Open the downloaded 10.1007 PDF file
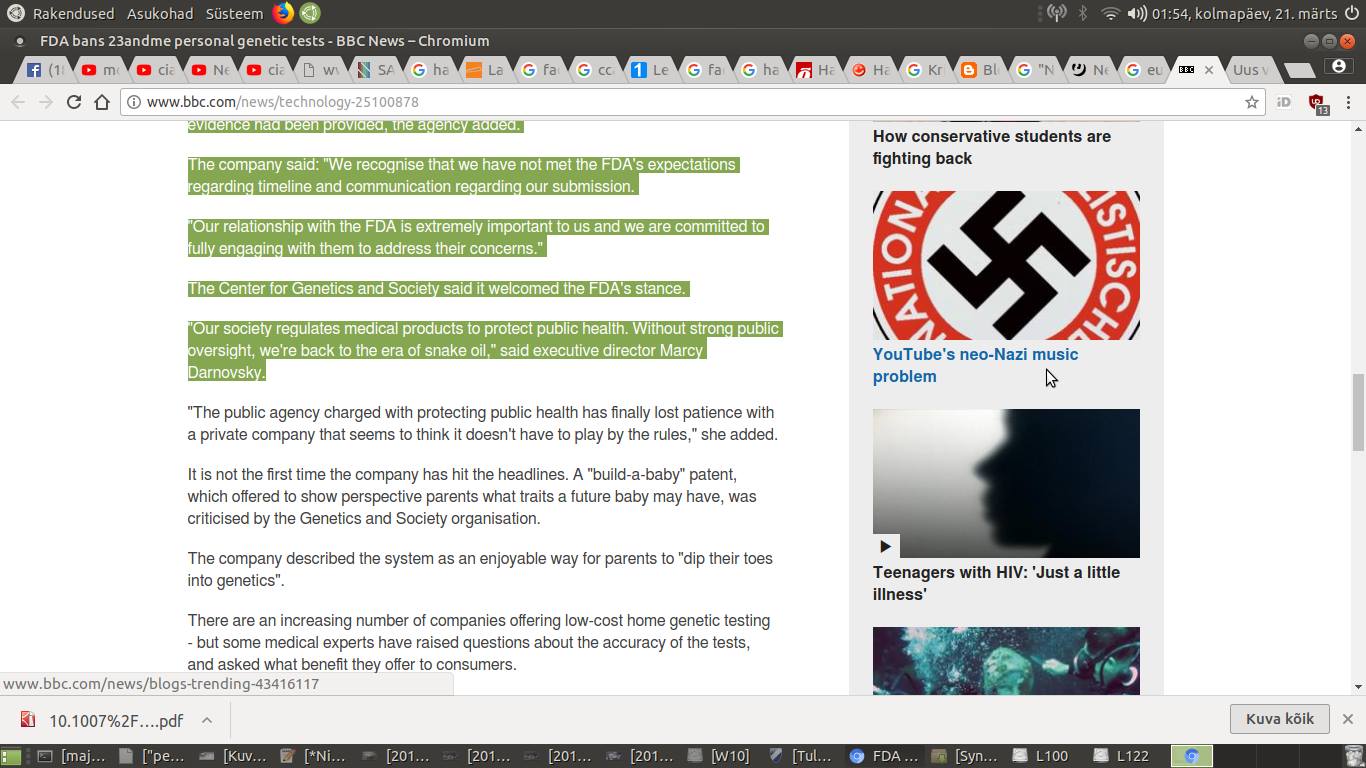Viewport: 1366px width, 768px height. point(116,721)
